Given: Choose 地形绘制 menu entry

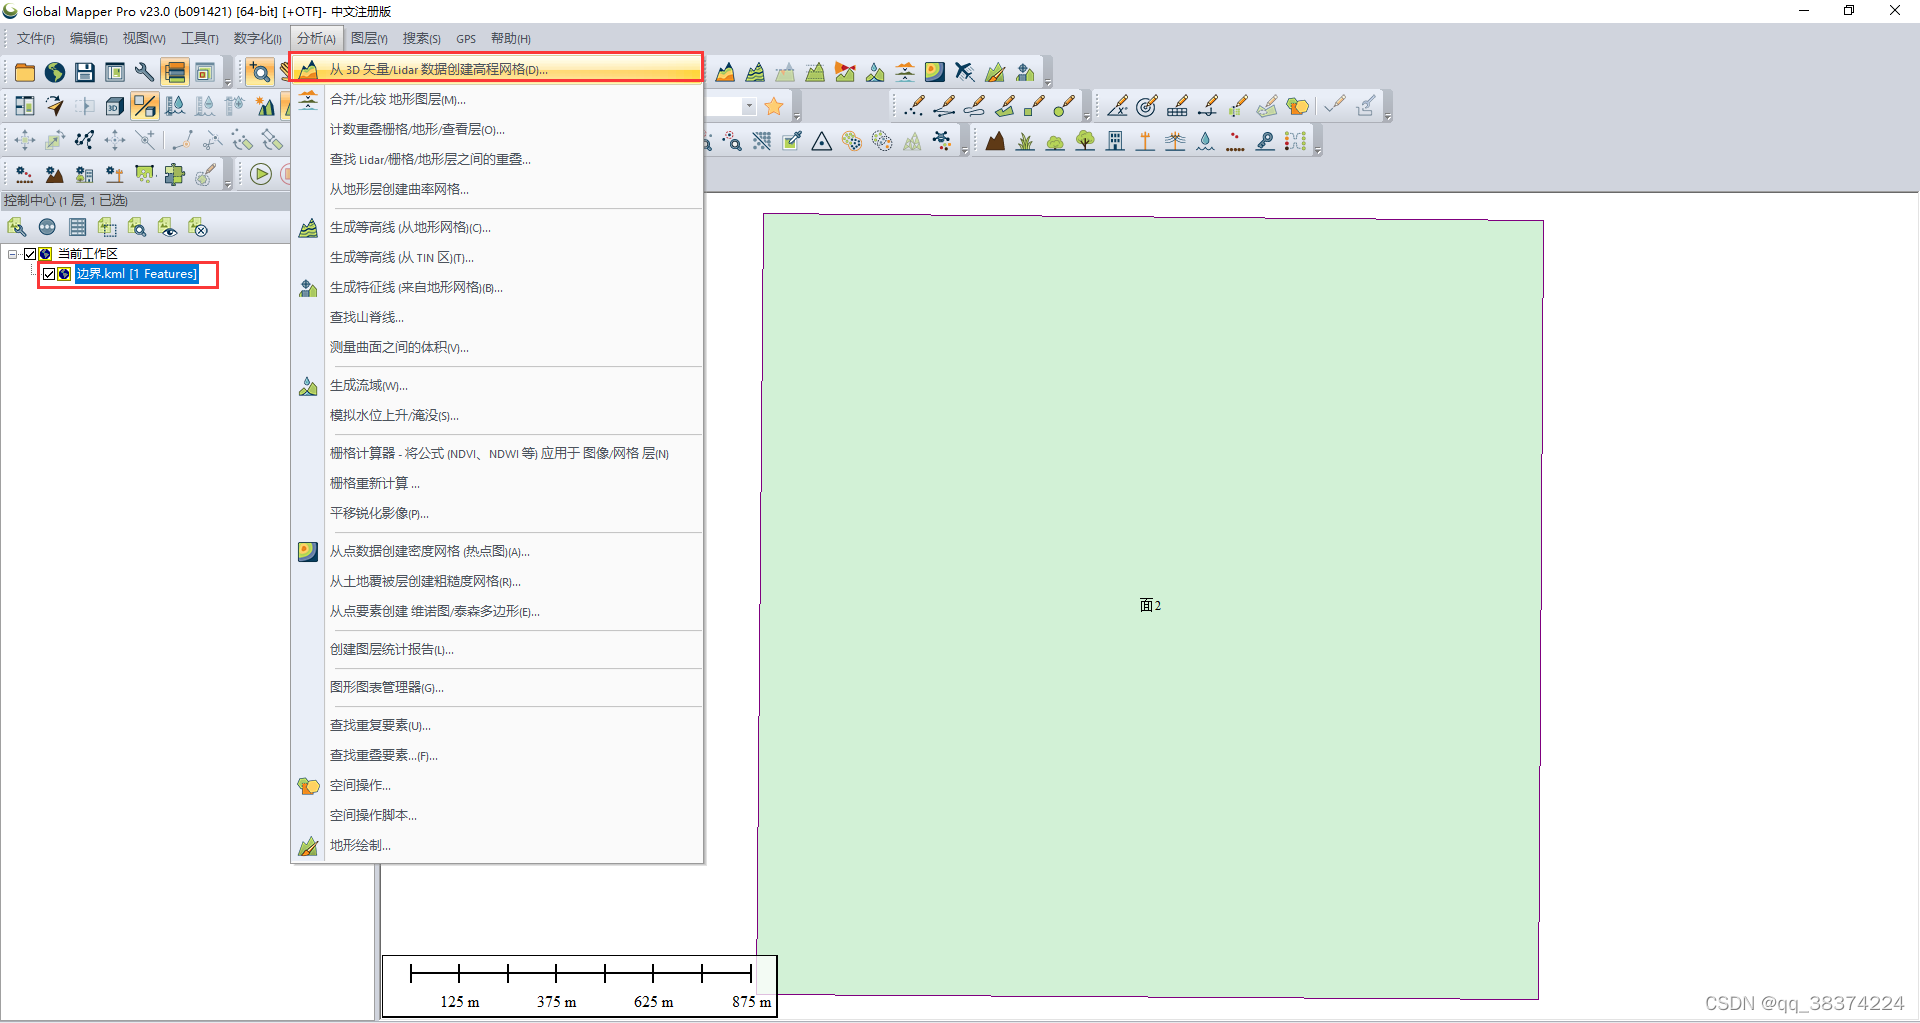Looking at the screenshot, I should [x=497, y=845].
